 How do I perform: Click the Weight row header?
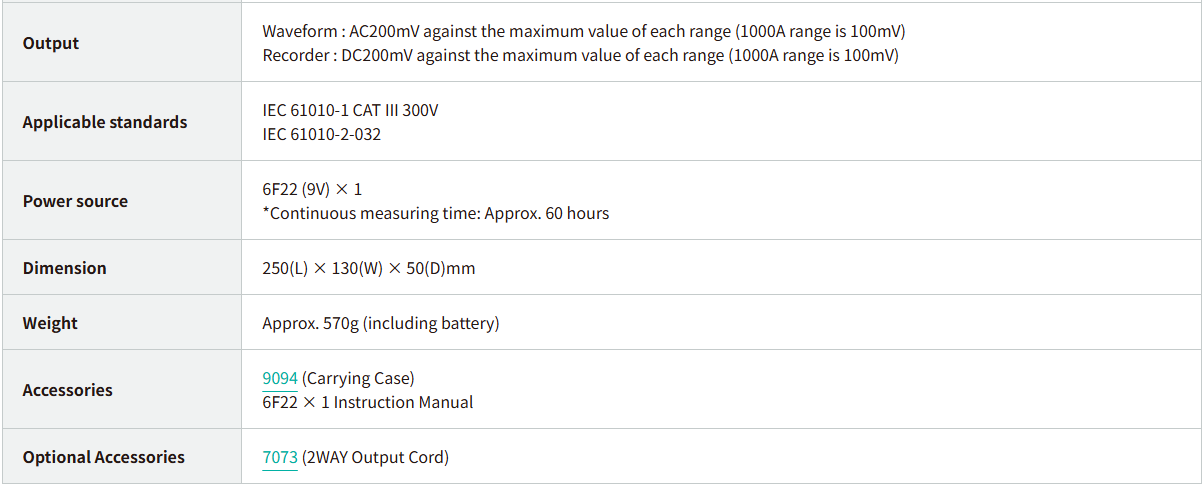click(50, 323)
